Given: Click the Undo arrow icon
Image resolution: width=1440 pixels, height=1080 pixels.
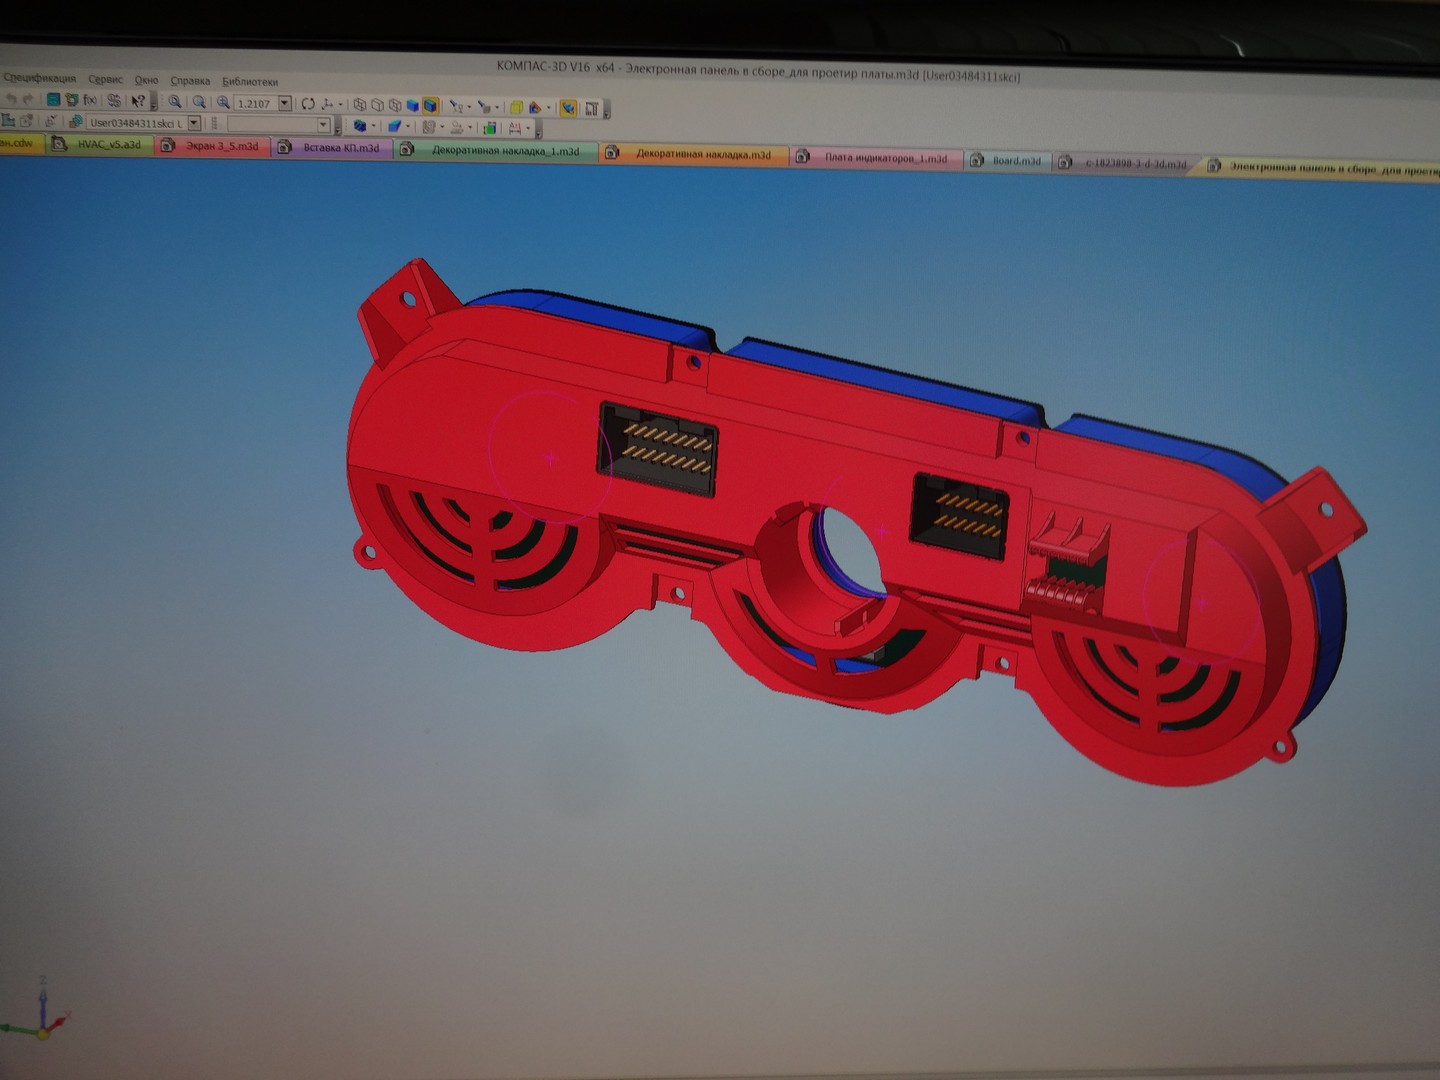Looking at the screenshot, I should tap(11, 99).
